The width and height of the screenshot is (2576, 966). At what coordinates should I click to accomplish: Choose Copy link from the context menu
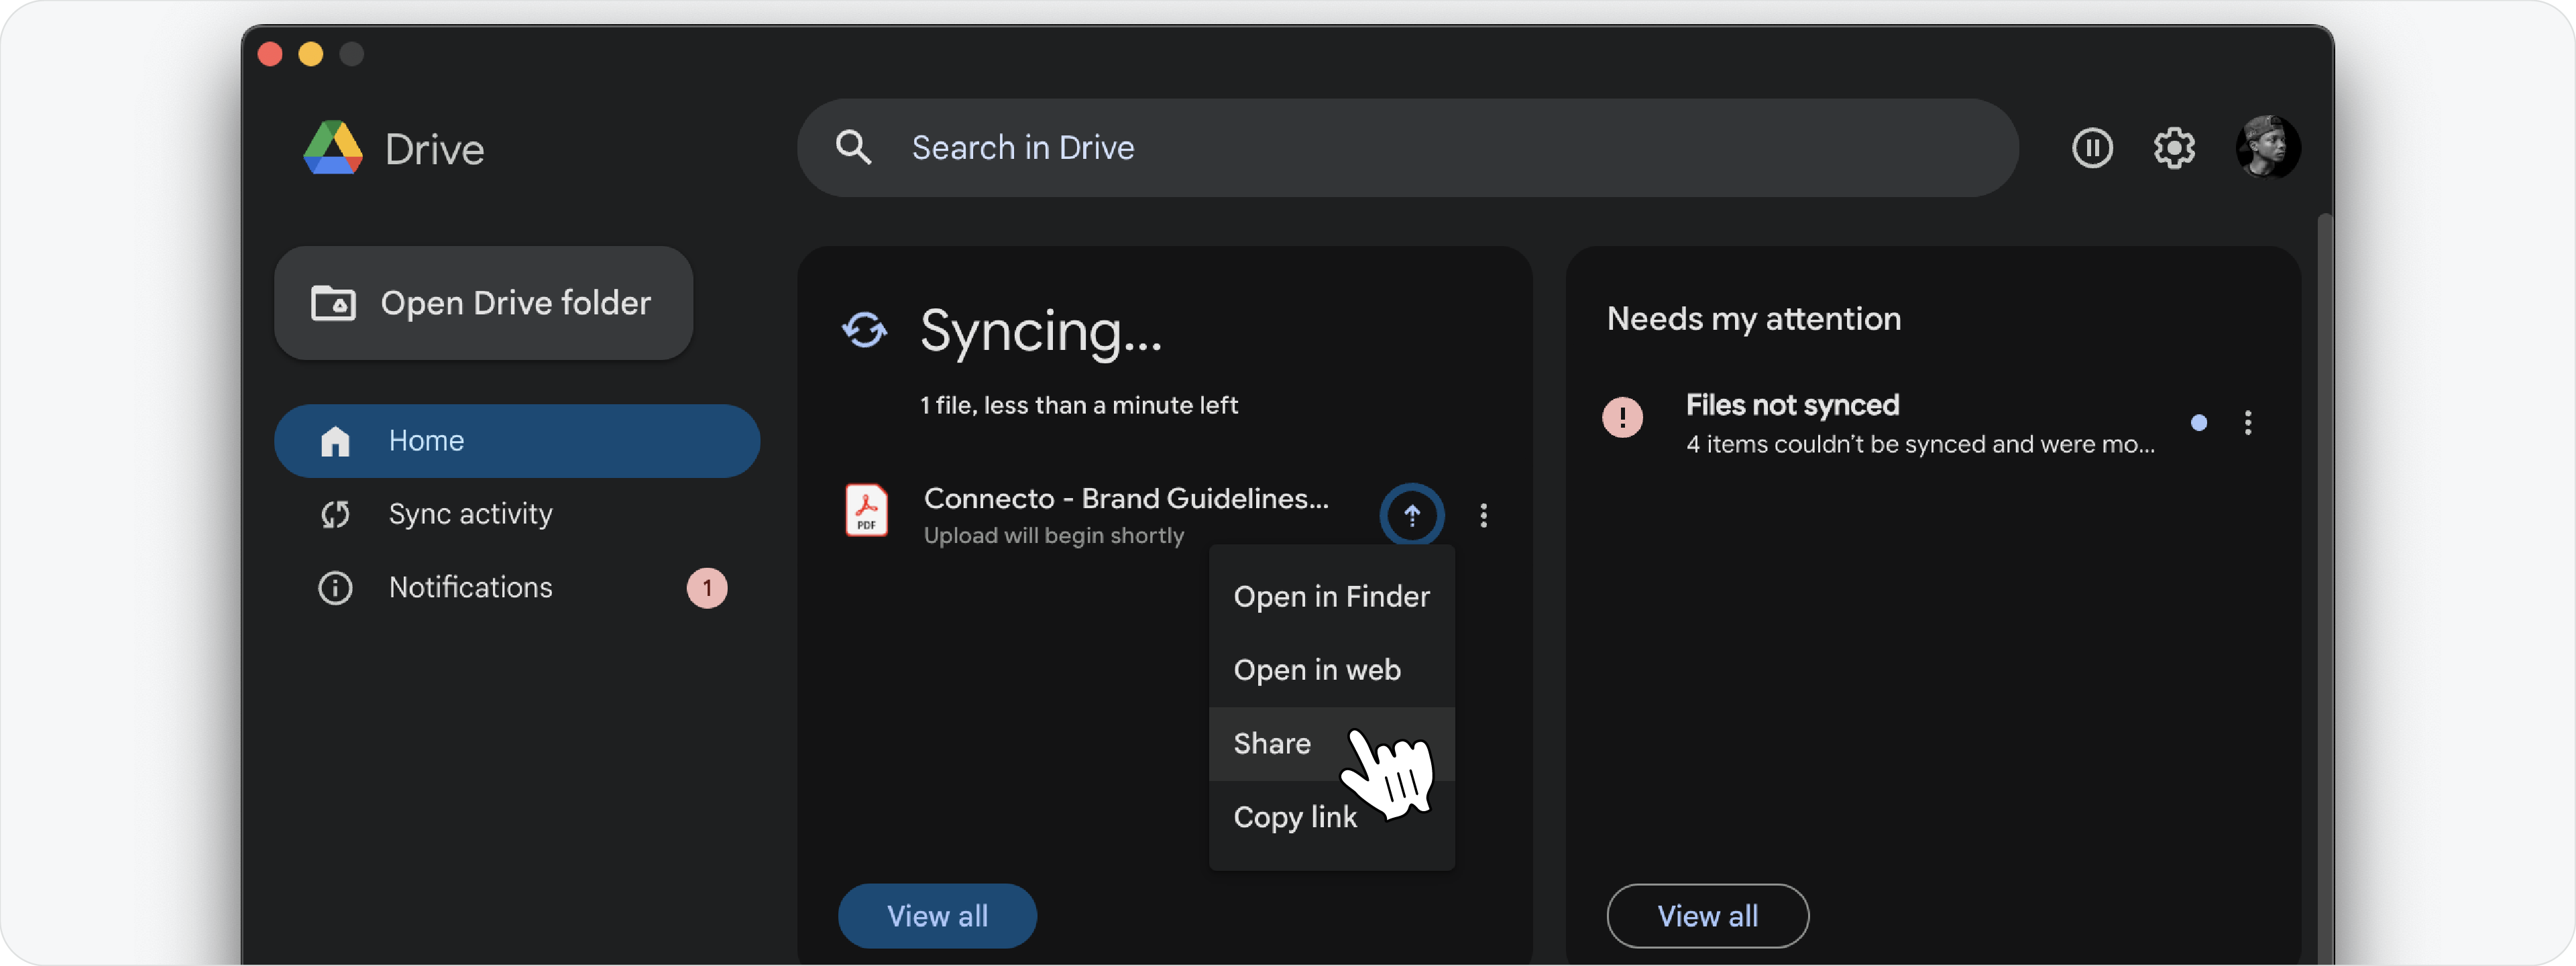click(x=1294, y=816)
